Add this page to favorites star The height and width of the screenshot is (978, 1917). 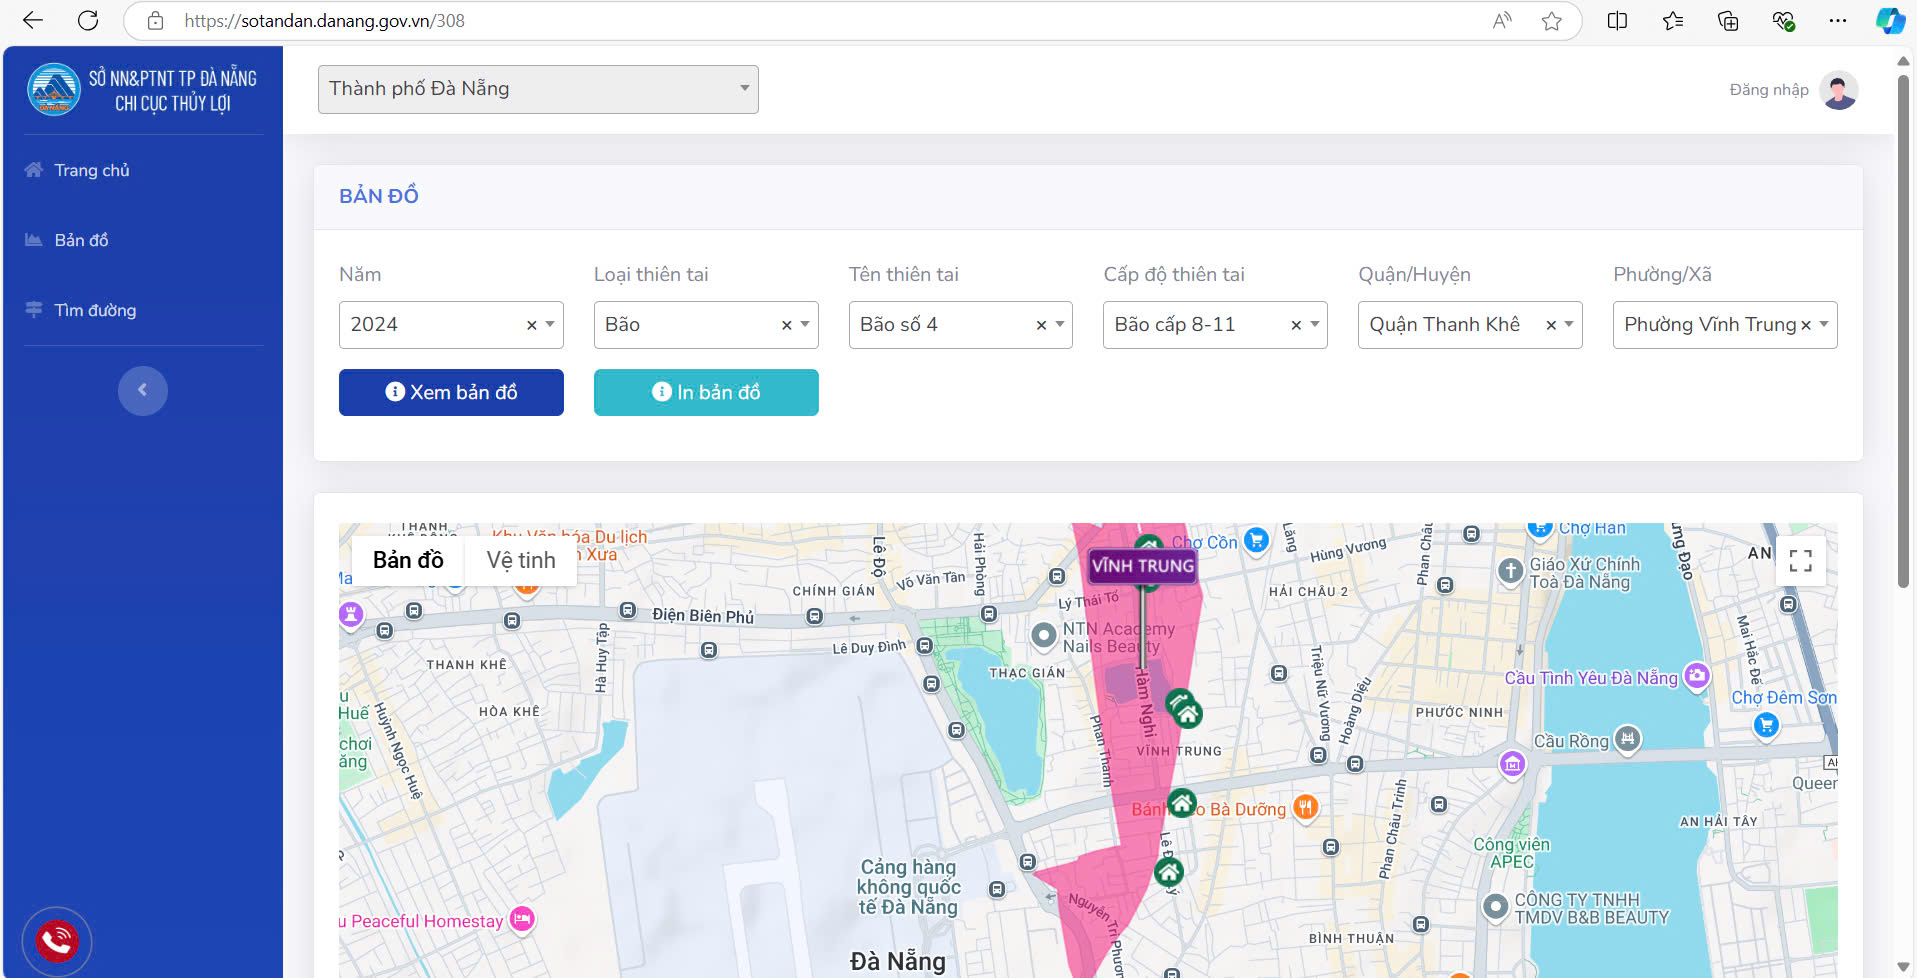(1551, 20)
